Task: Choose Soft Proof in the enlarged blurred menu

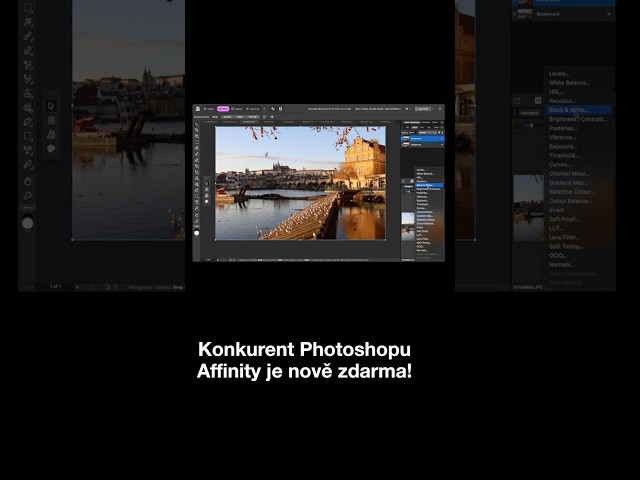Action: click(564, 219)
